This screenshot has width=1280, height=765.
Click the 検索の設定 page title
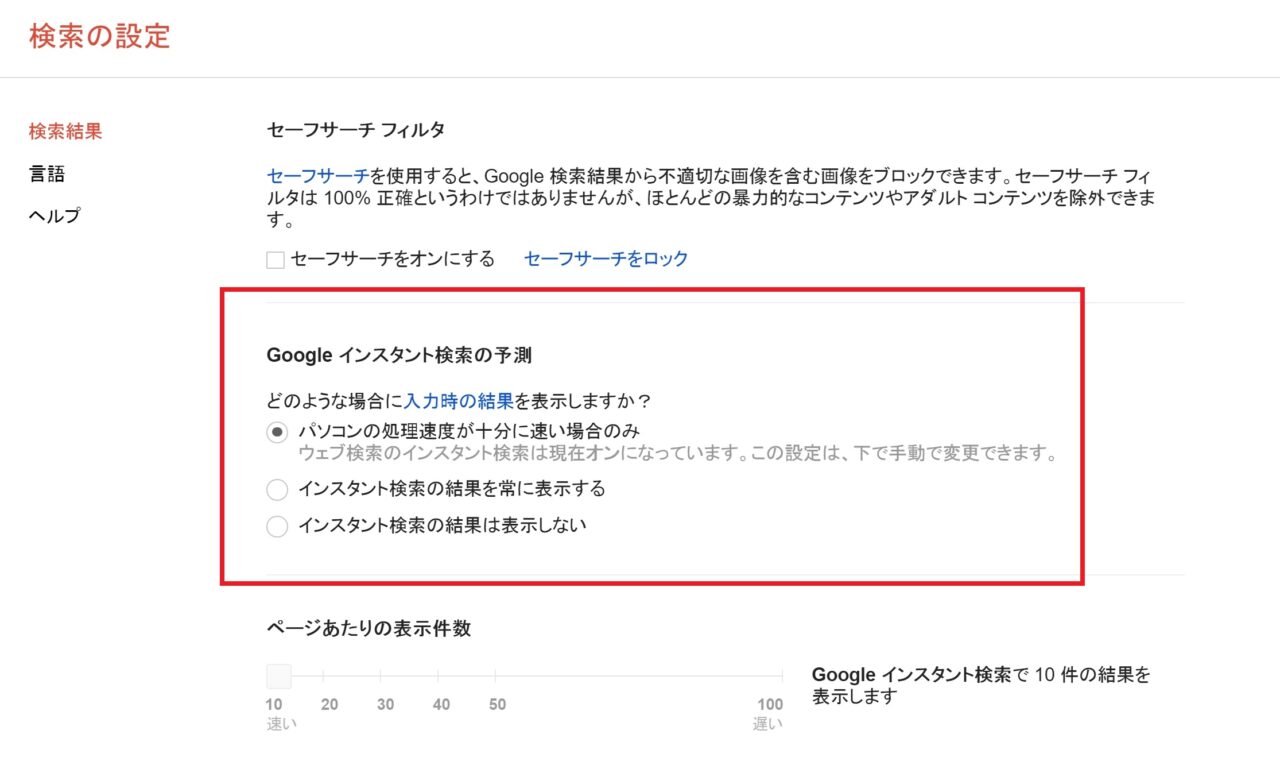100,36
